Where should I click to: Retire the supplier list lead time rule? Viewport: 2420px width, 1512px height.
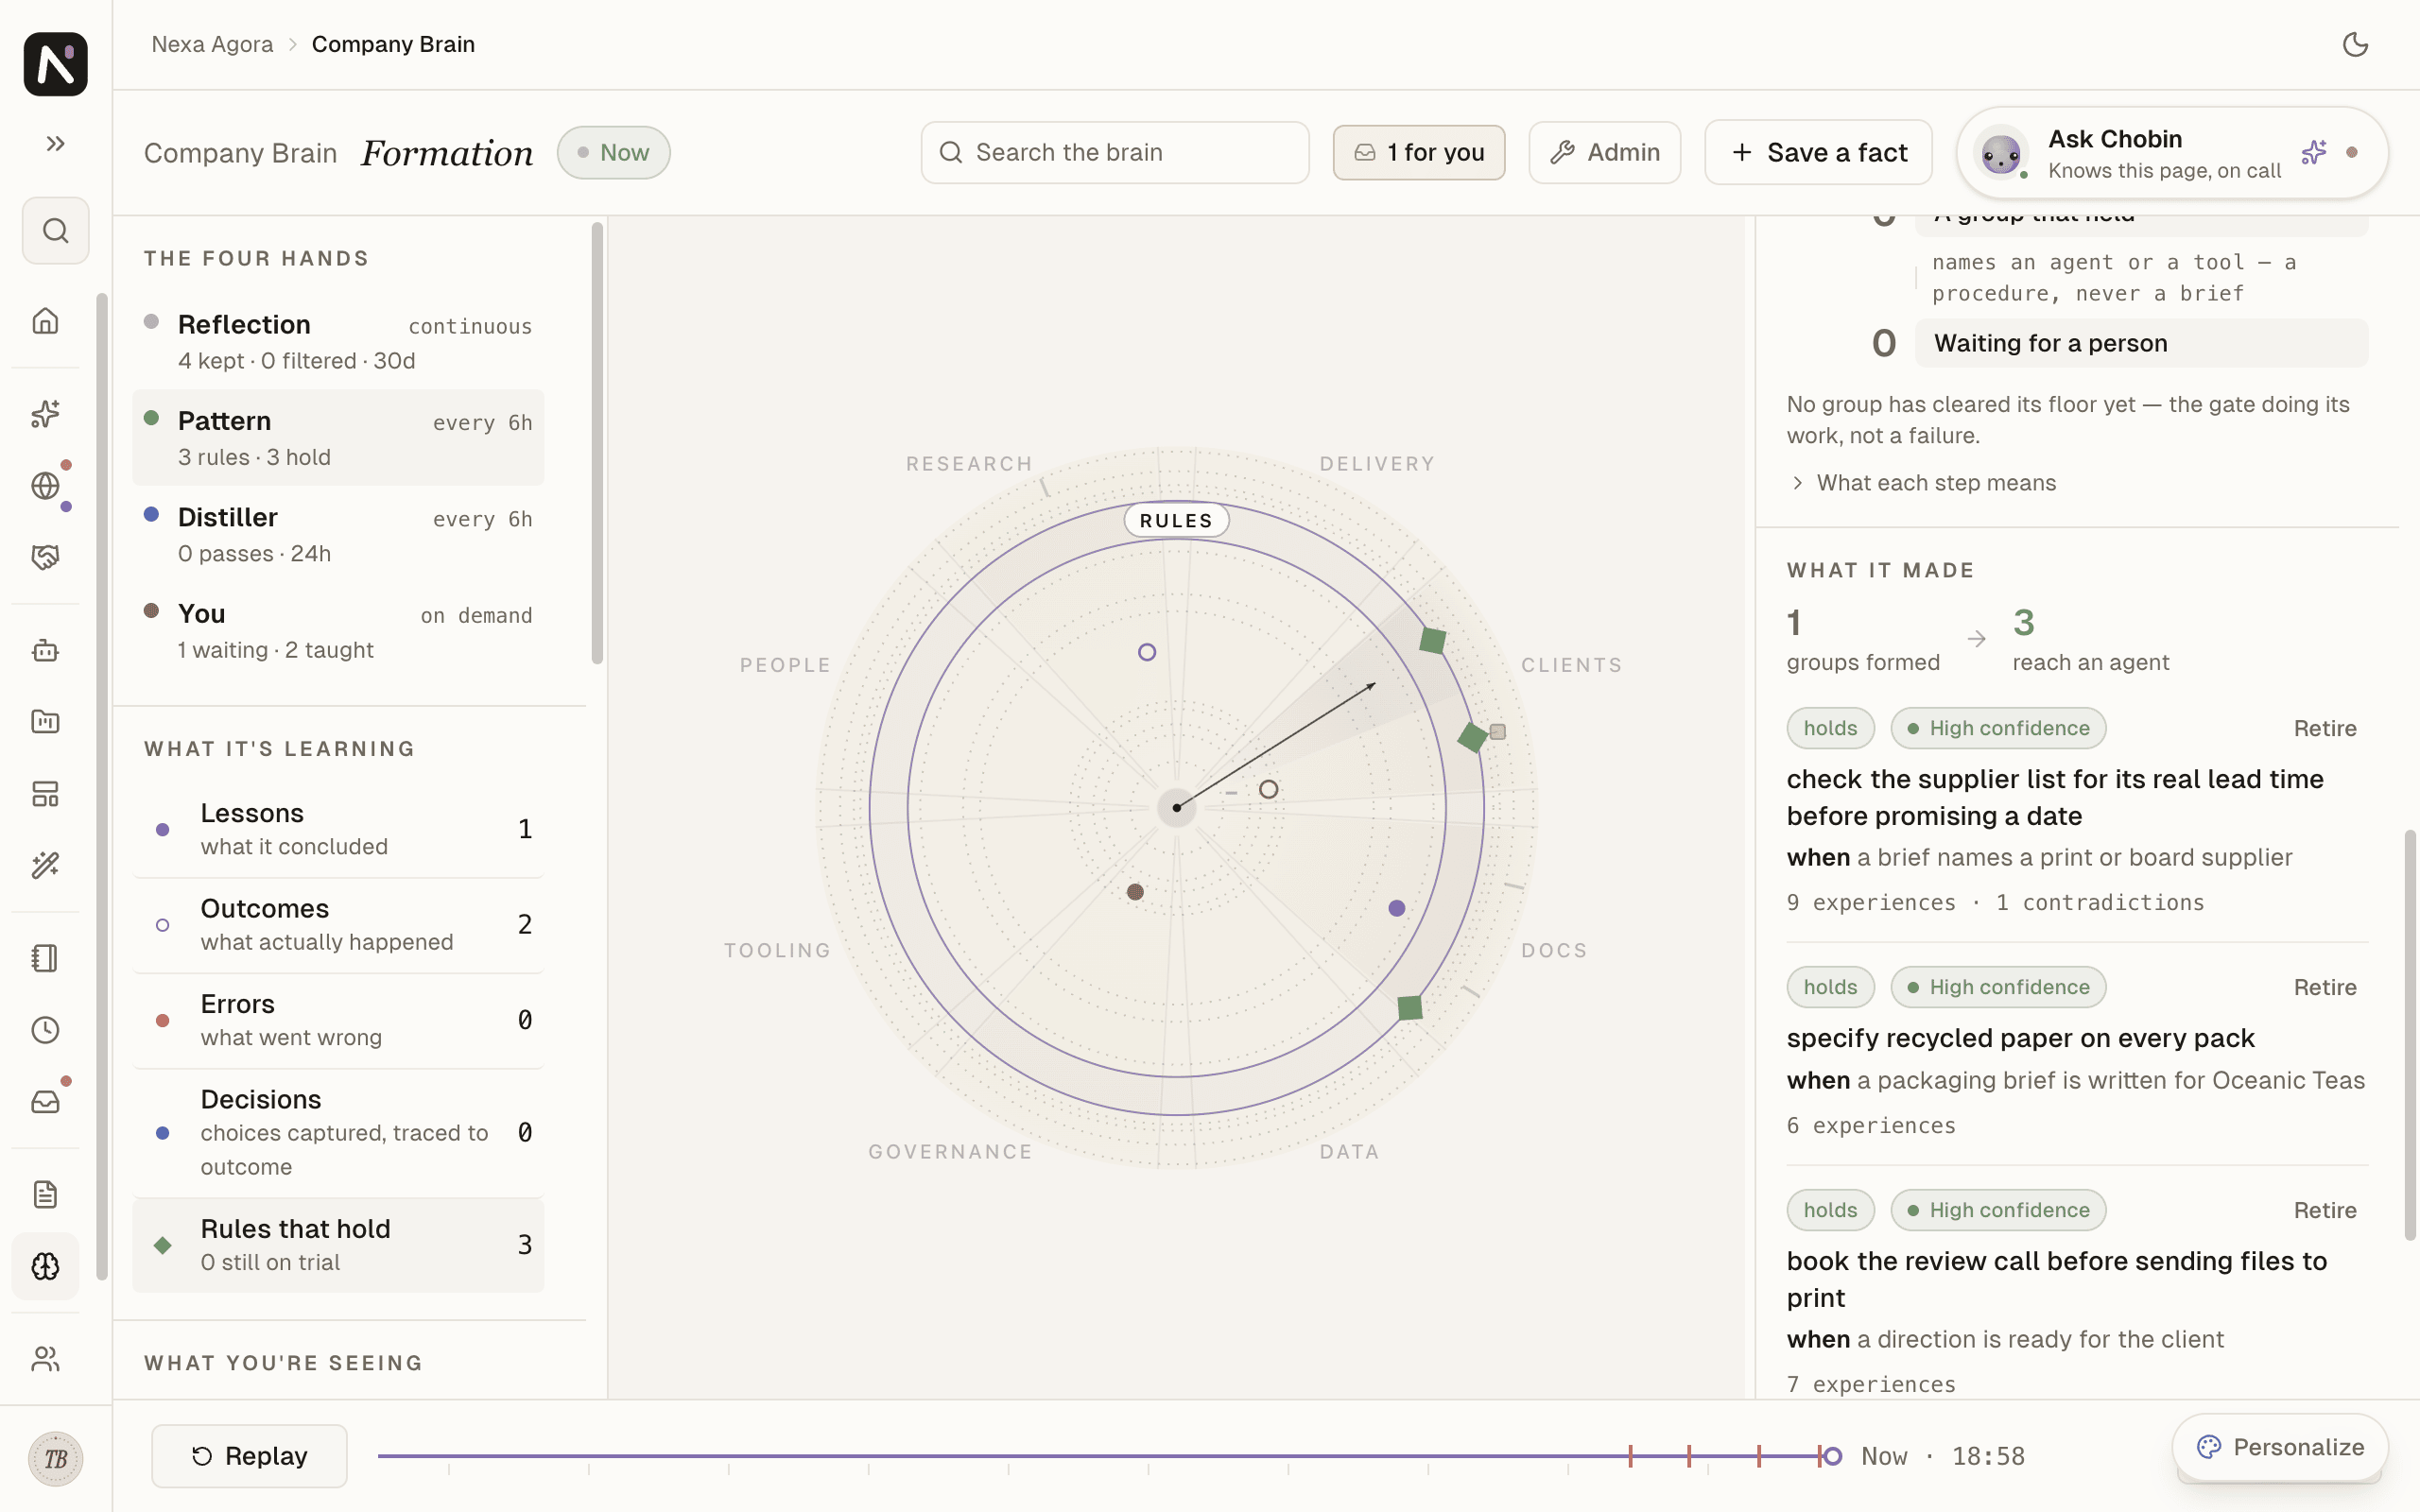tap(2325, 728)
